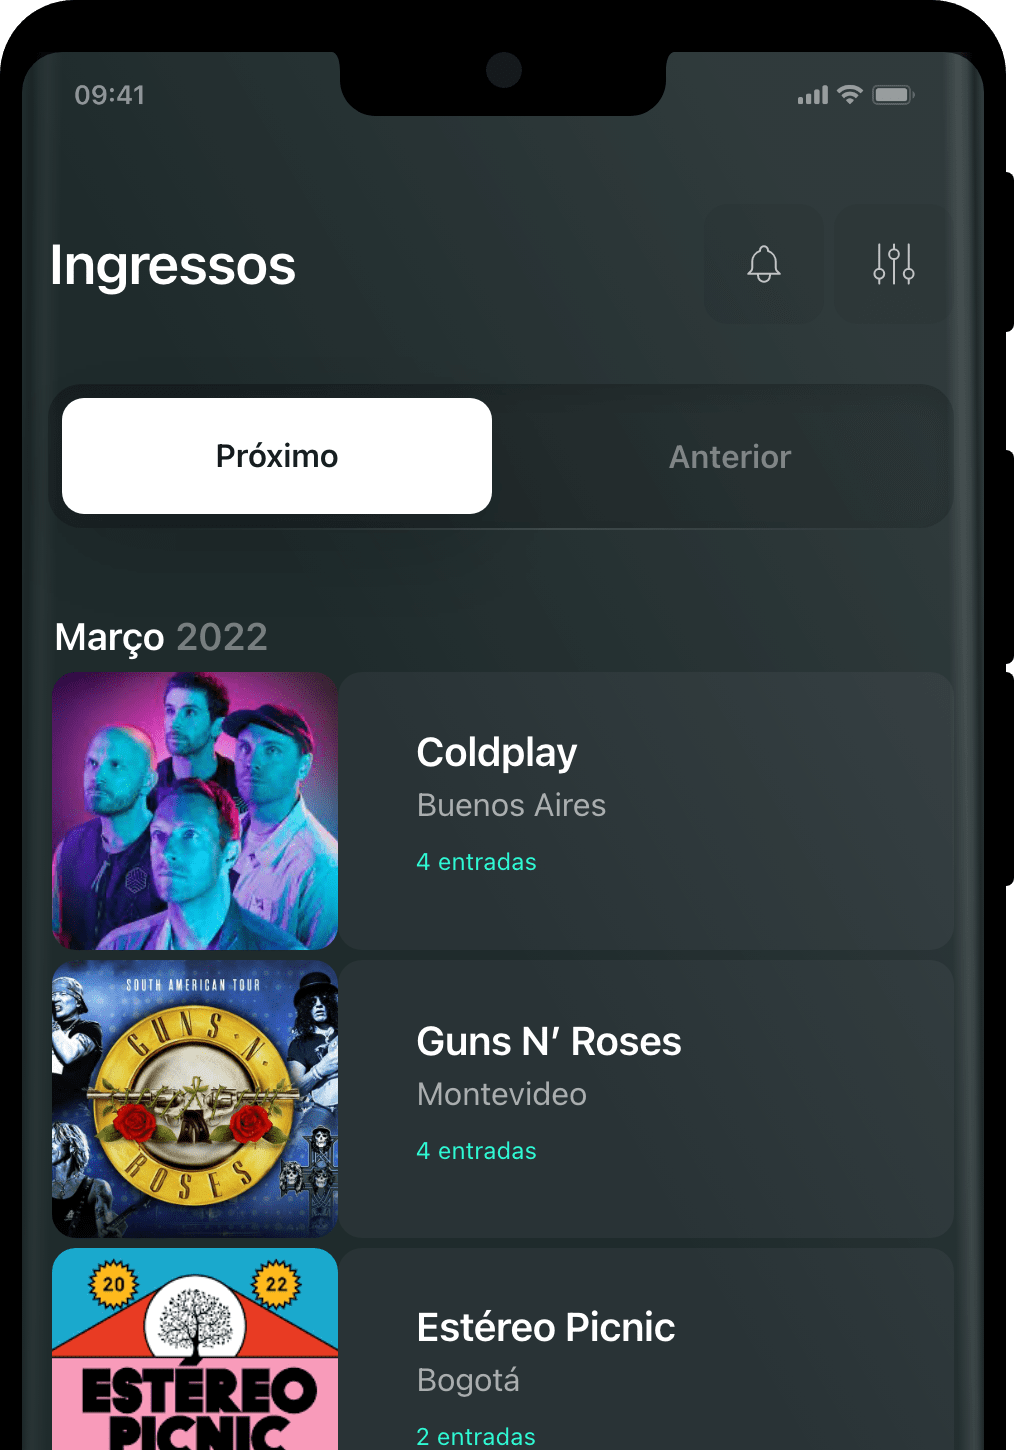Tap the battery status icon

893,95
